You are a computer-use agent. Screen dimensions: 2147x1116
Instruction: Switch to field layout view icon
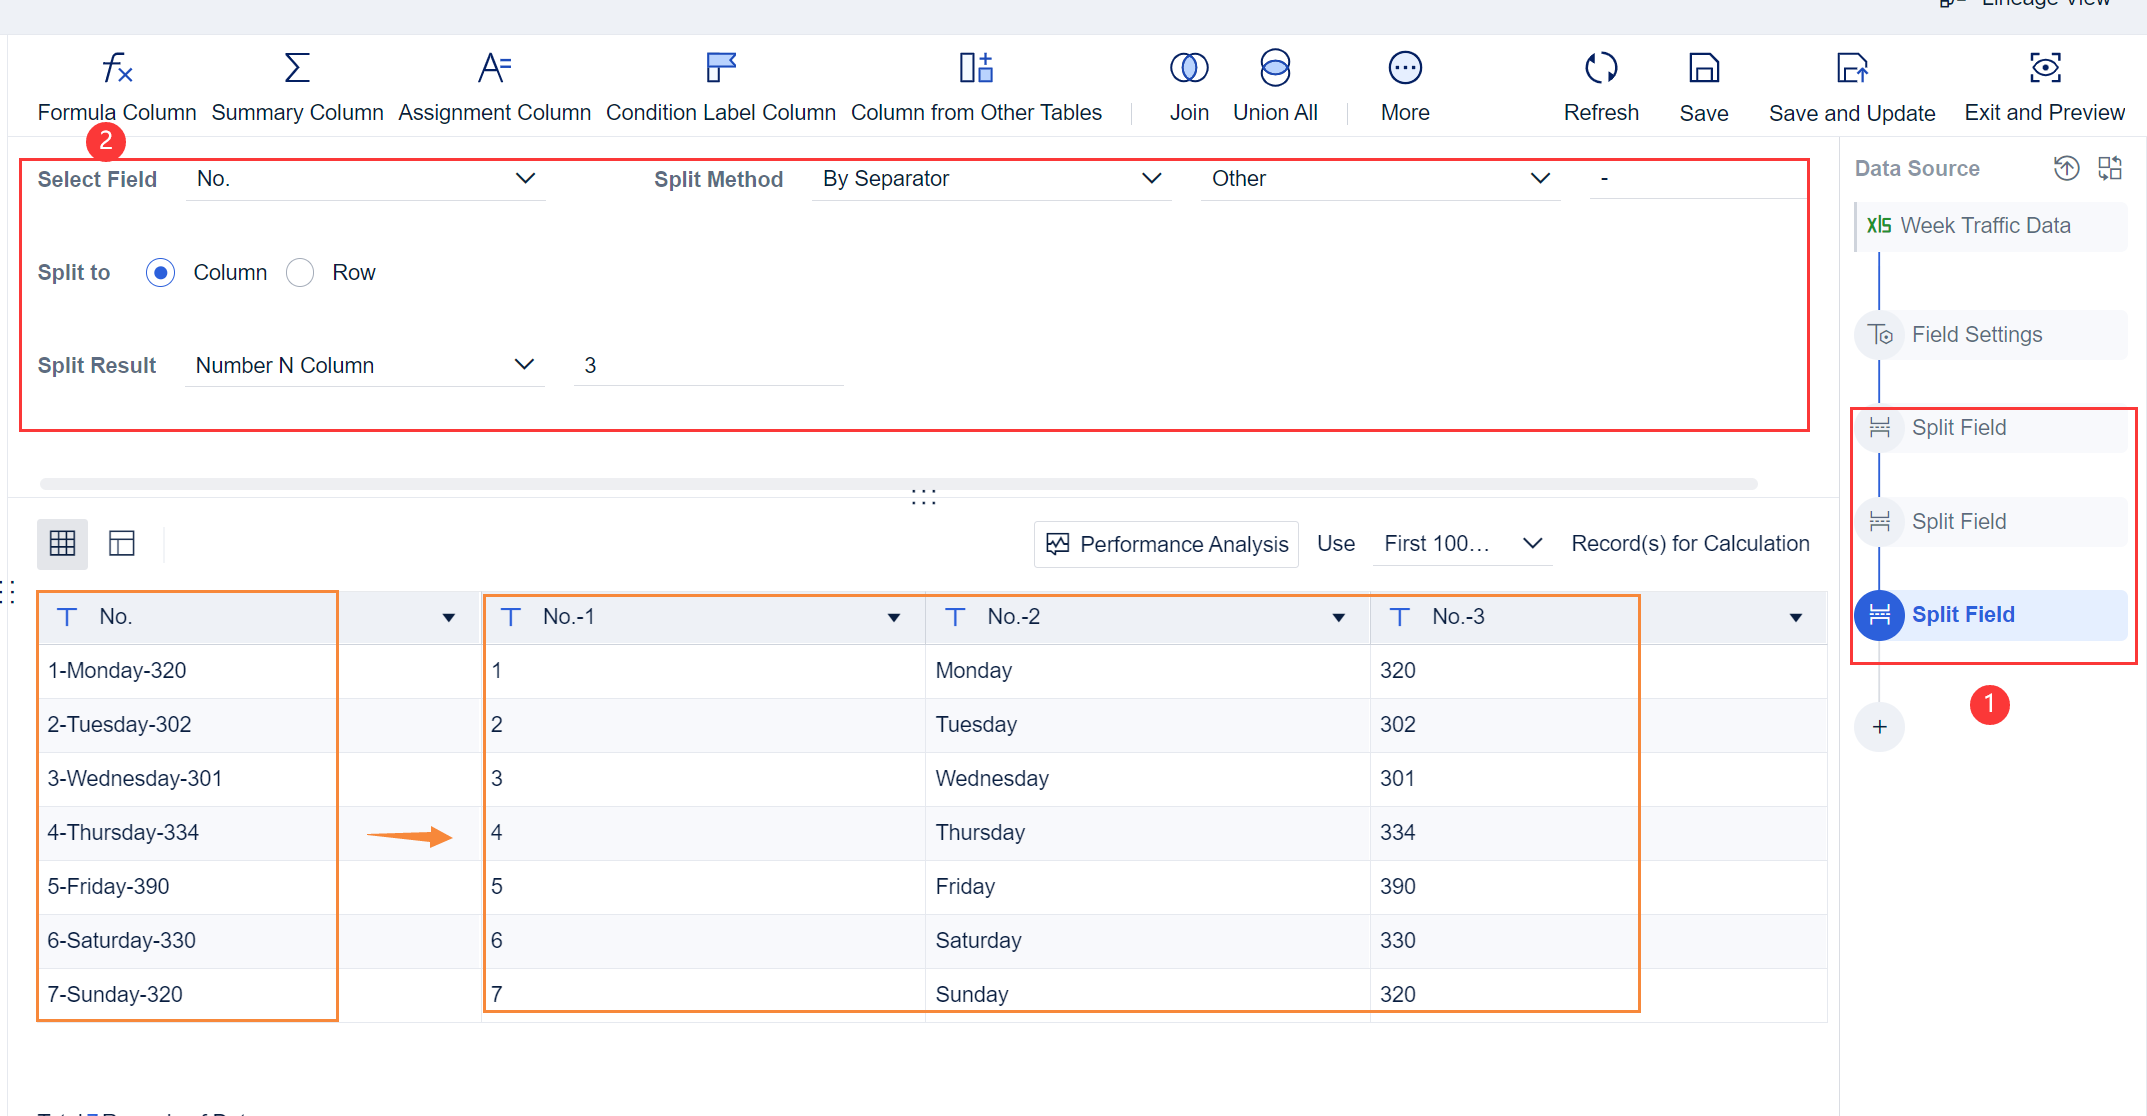click(x=122, y=543)
